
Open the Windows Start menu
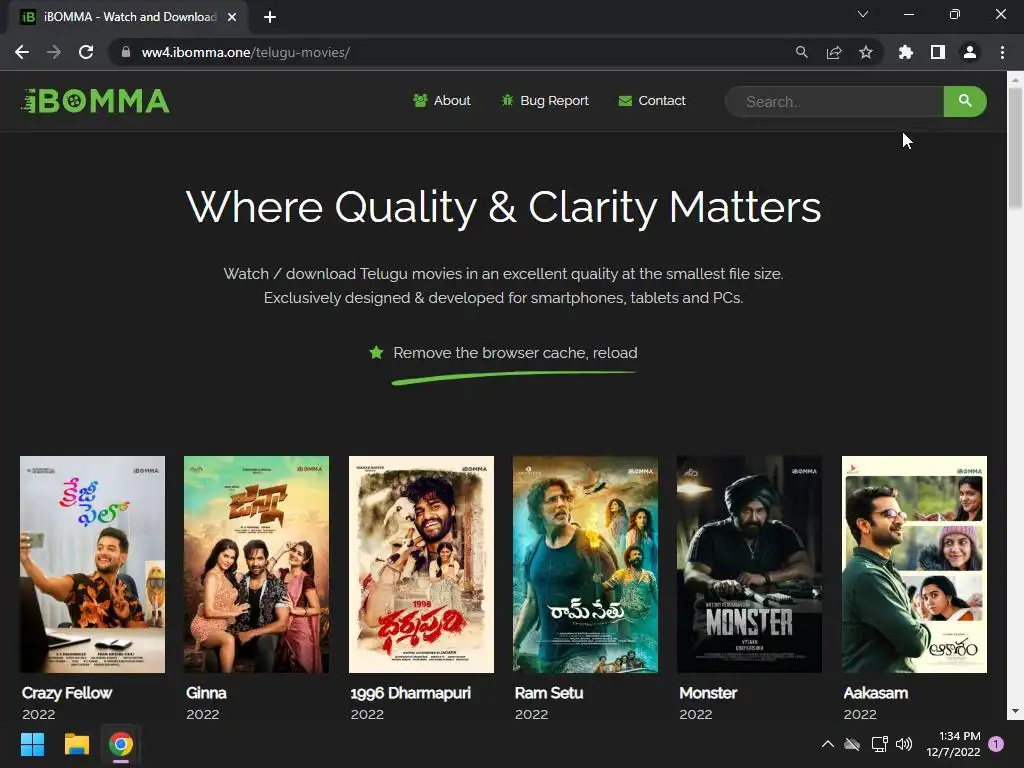point(32,744)
